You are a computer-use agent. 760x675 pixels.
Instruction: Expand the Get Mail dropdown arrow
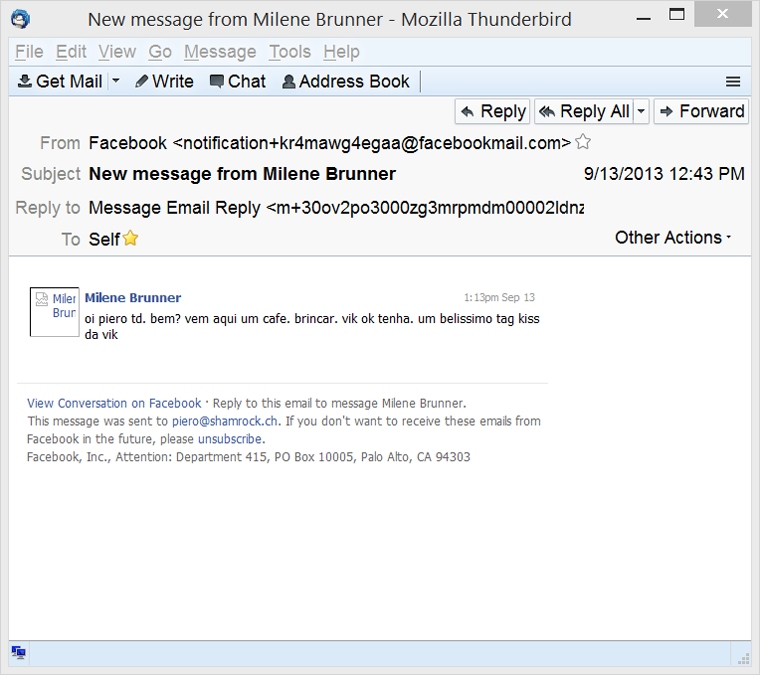(x=116, y=82)
